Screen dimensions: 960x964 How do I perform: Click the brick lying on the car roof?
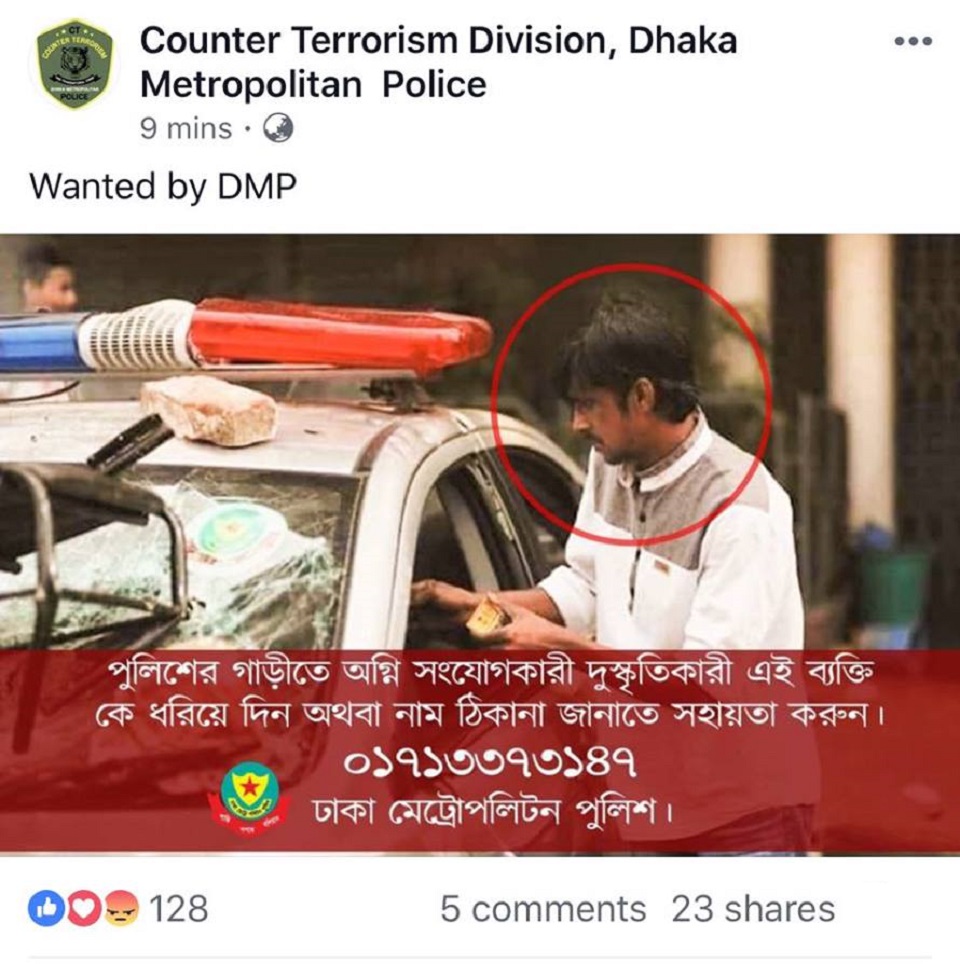tap(209, 410)
